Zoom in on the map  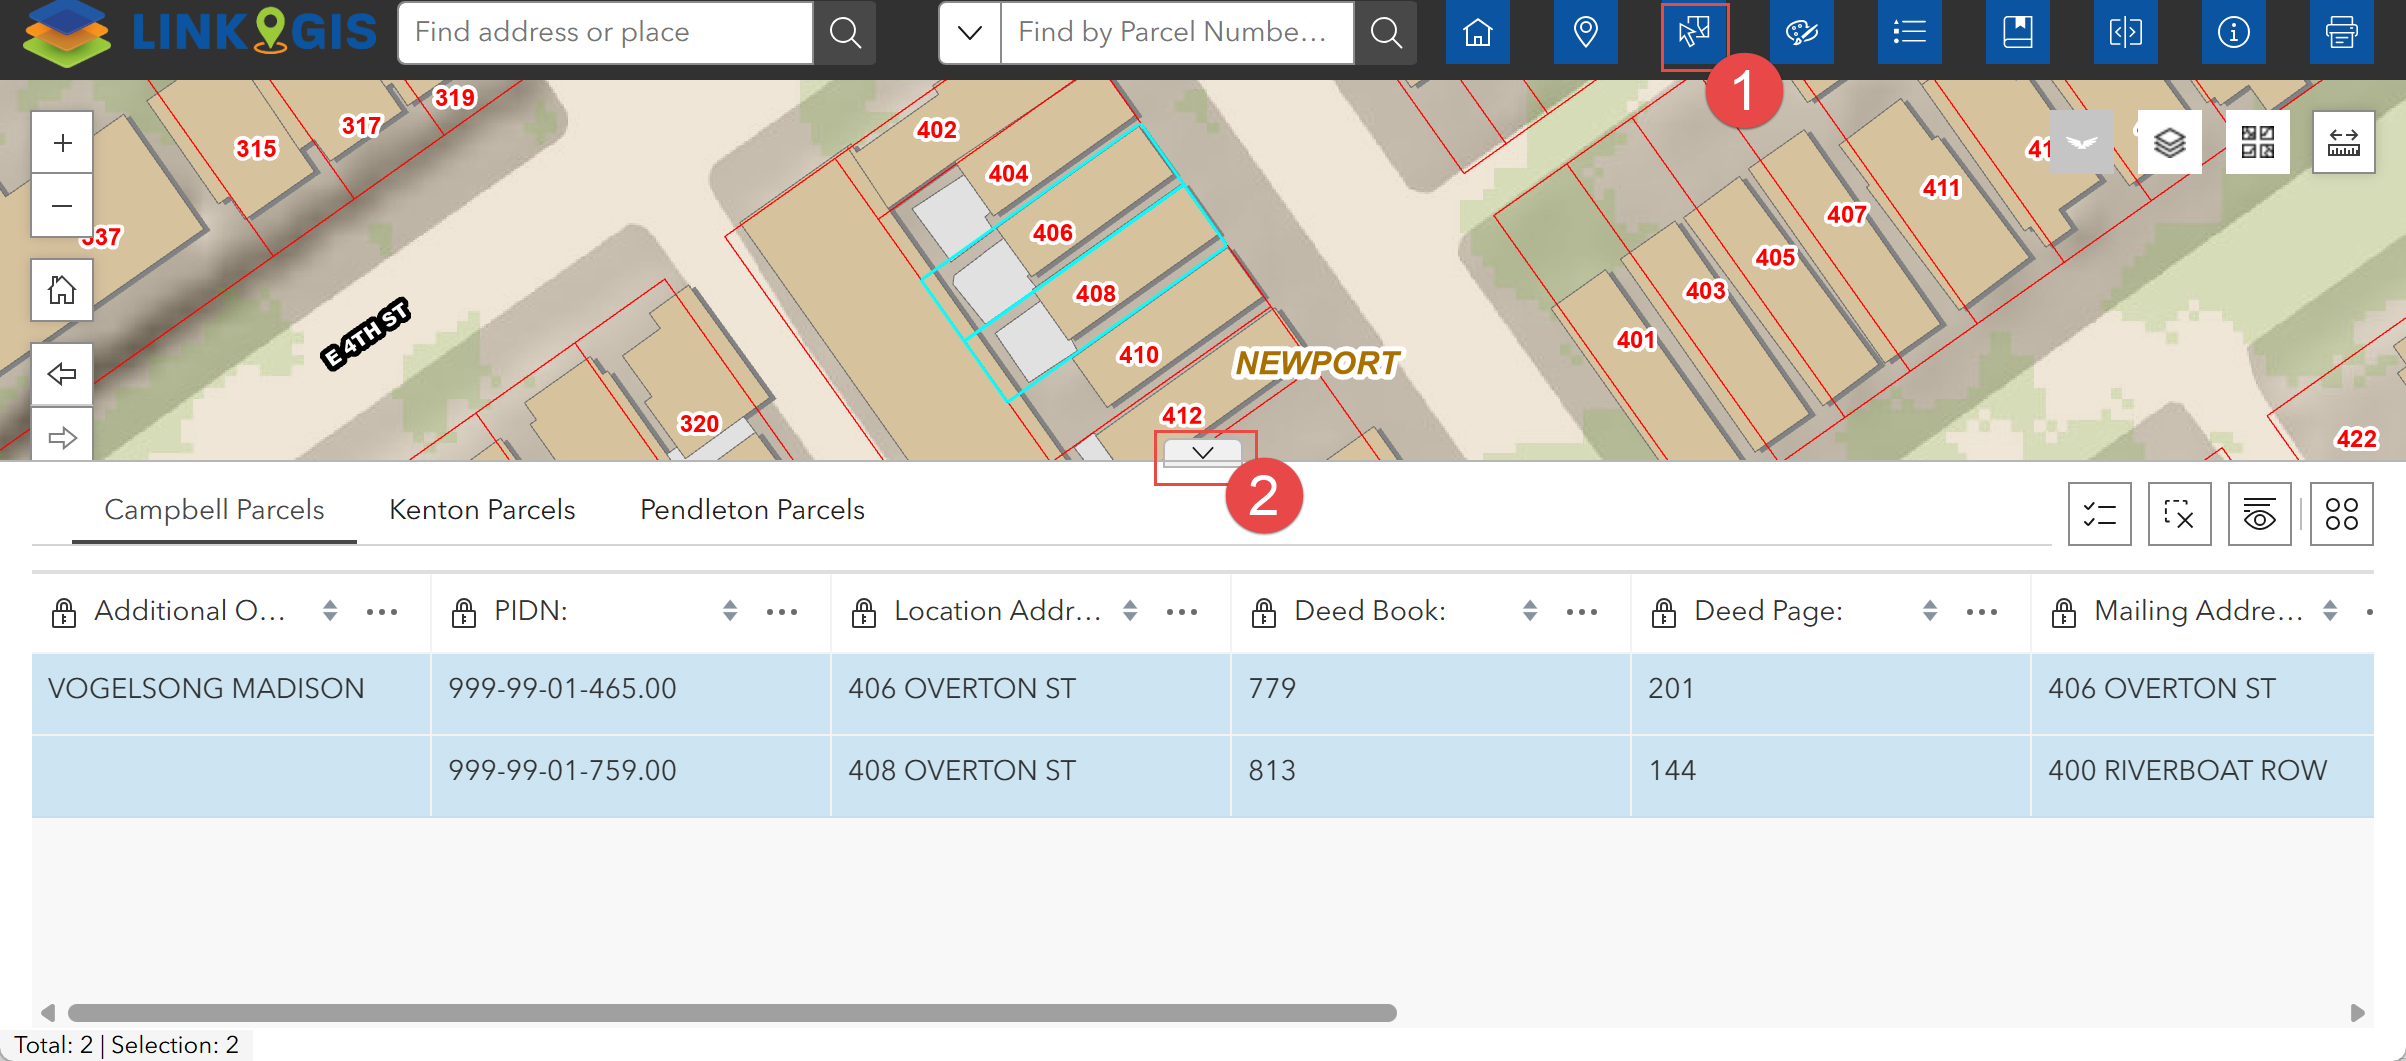pos(62,143)
